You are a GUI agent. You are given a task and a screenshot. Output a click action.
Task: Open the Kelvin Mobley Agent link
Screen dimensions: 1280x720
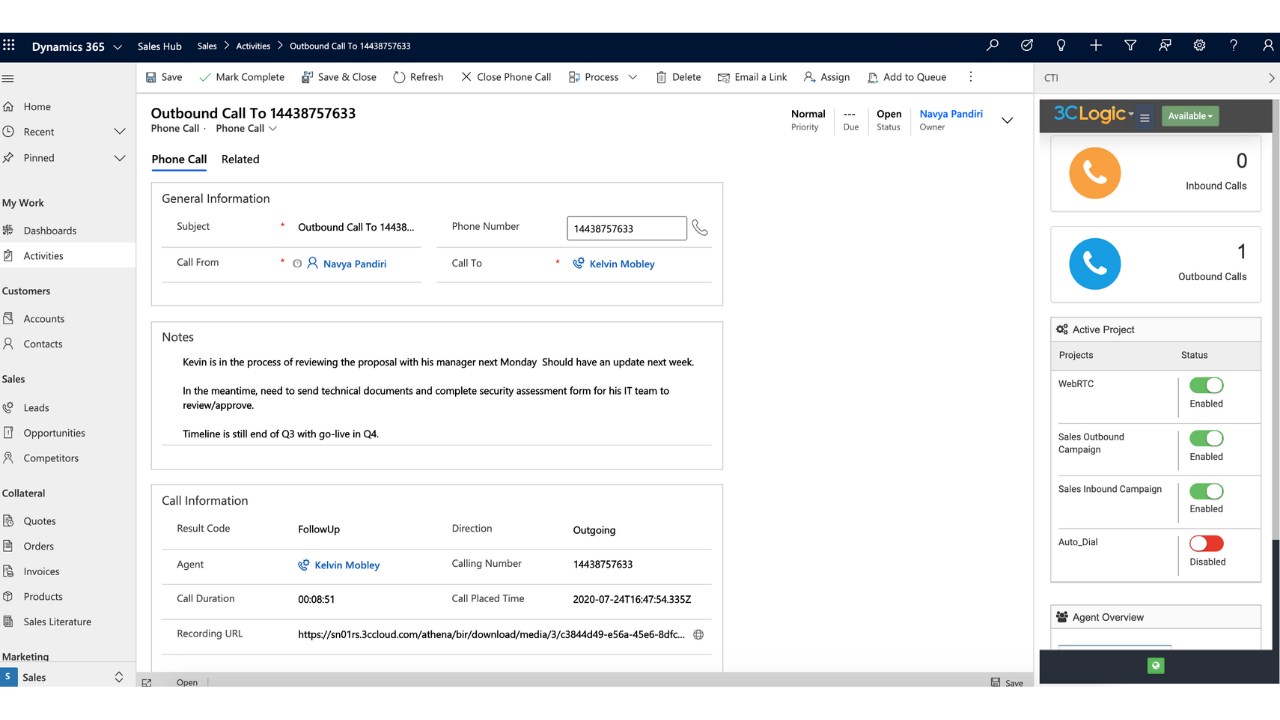347,565
